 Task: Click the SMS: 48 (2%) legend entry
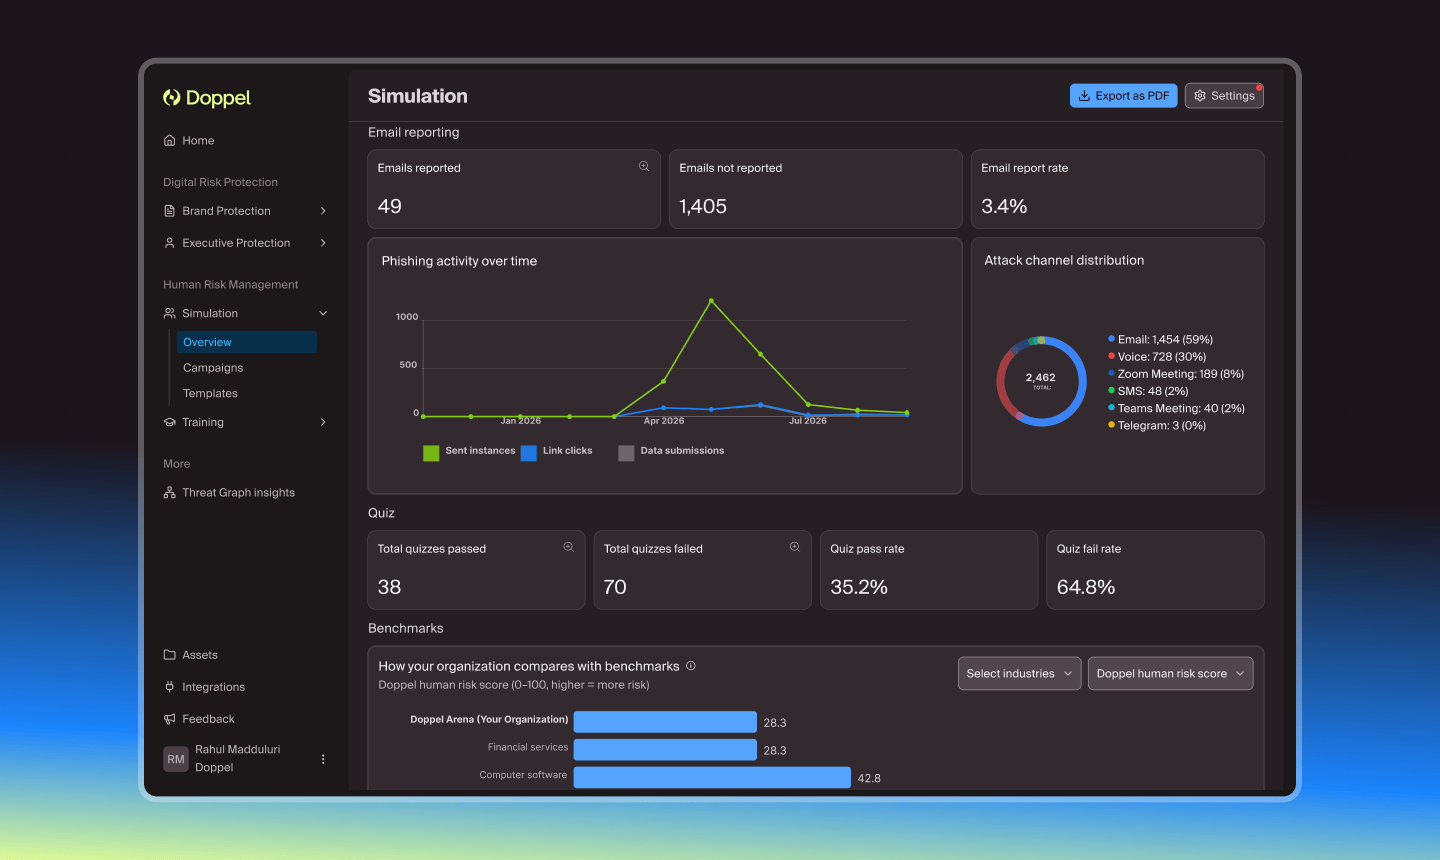[x=1148, y=391]
